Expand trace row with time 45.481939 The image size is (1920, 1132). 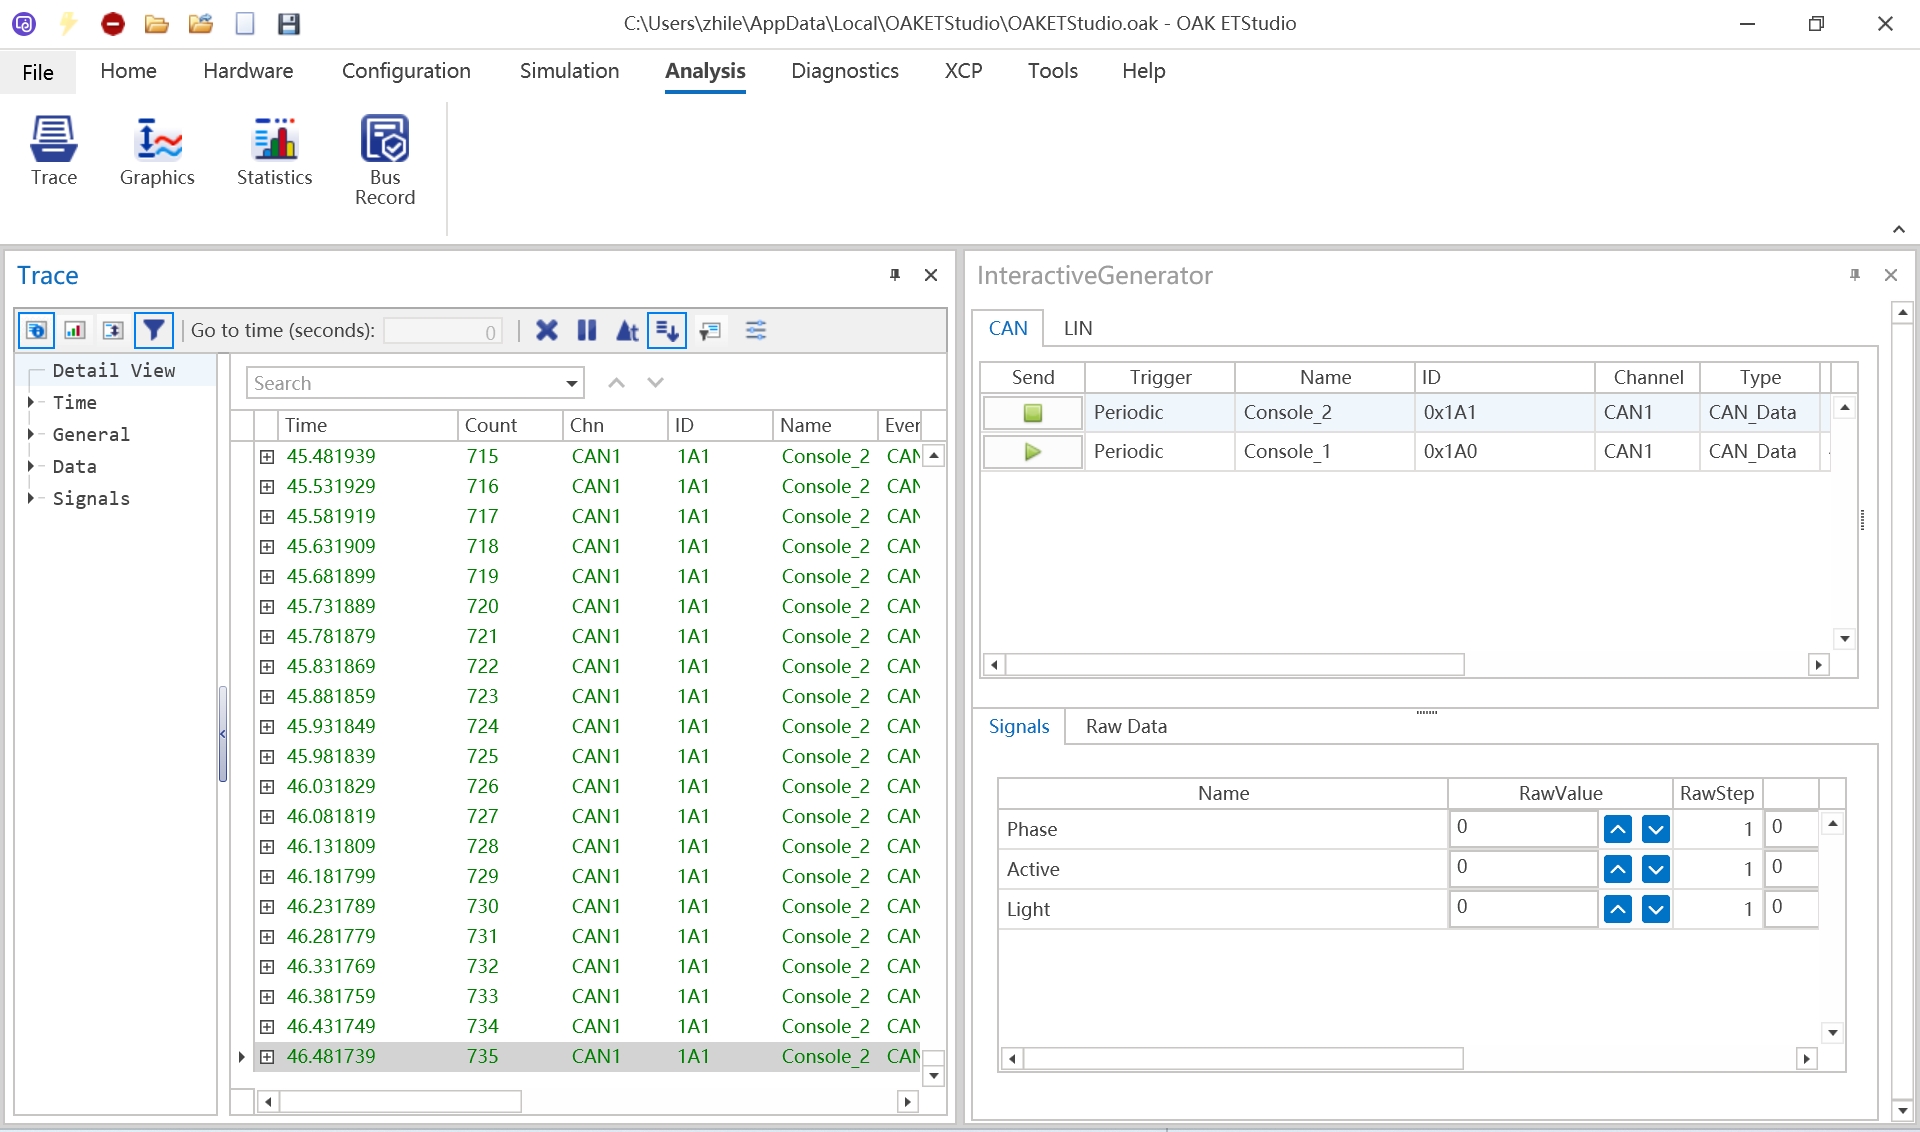click(267, 457)
